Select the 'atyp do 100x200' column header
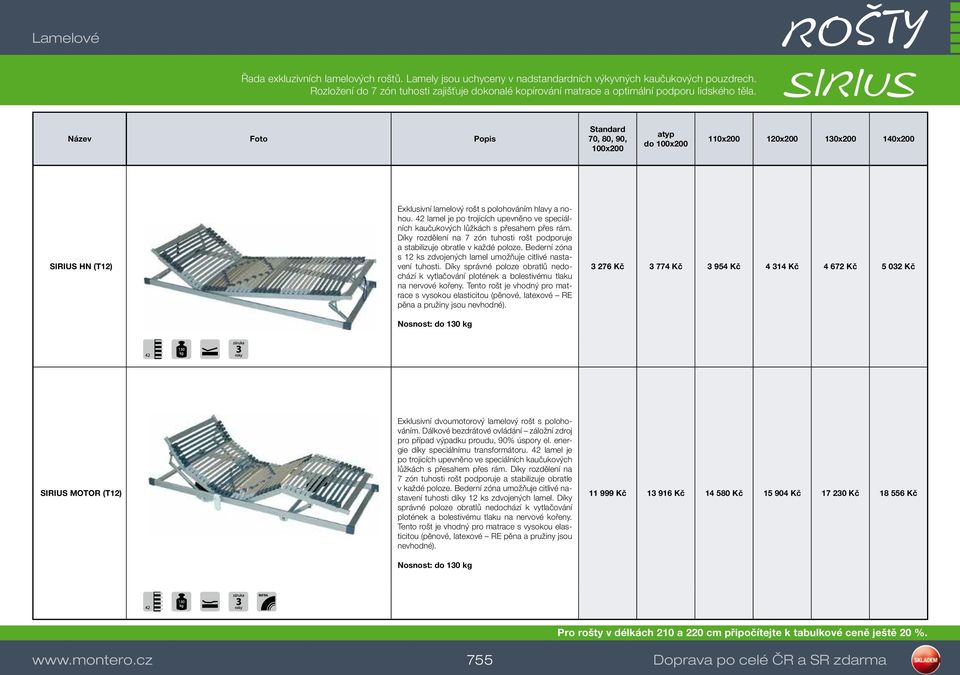This screenshot has width=960, height=675. pos(666,139)
